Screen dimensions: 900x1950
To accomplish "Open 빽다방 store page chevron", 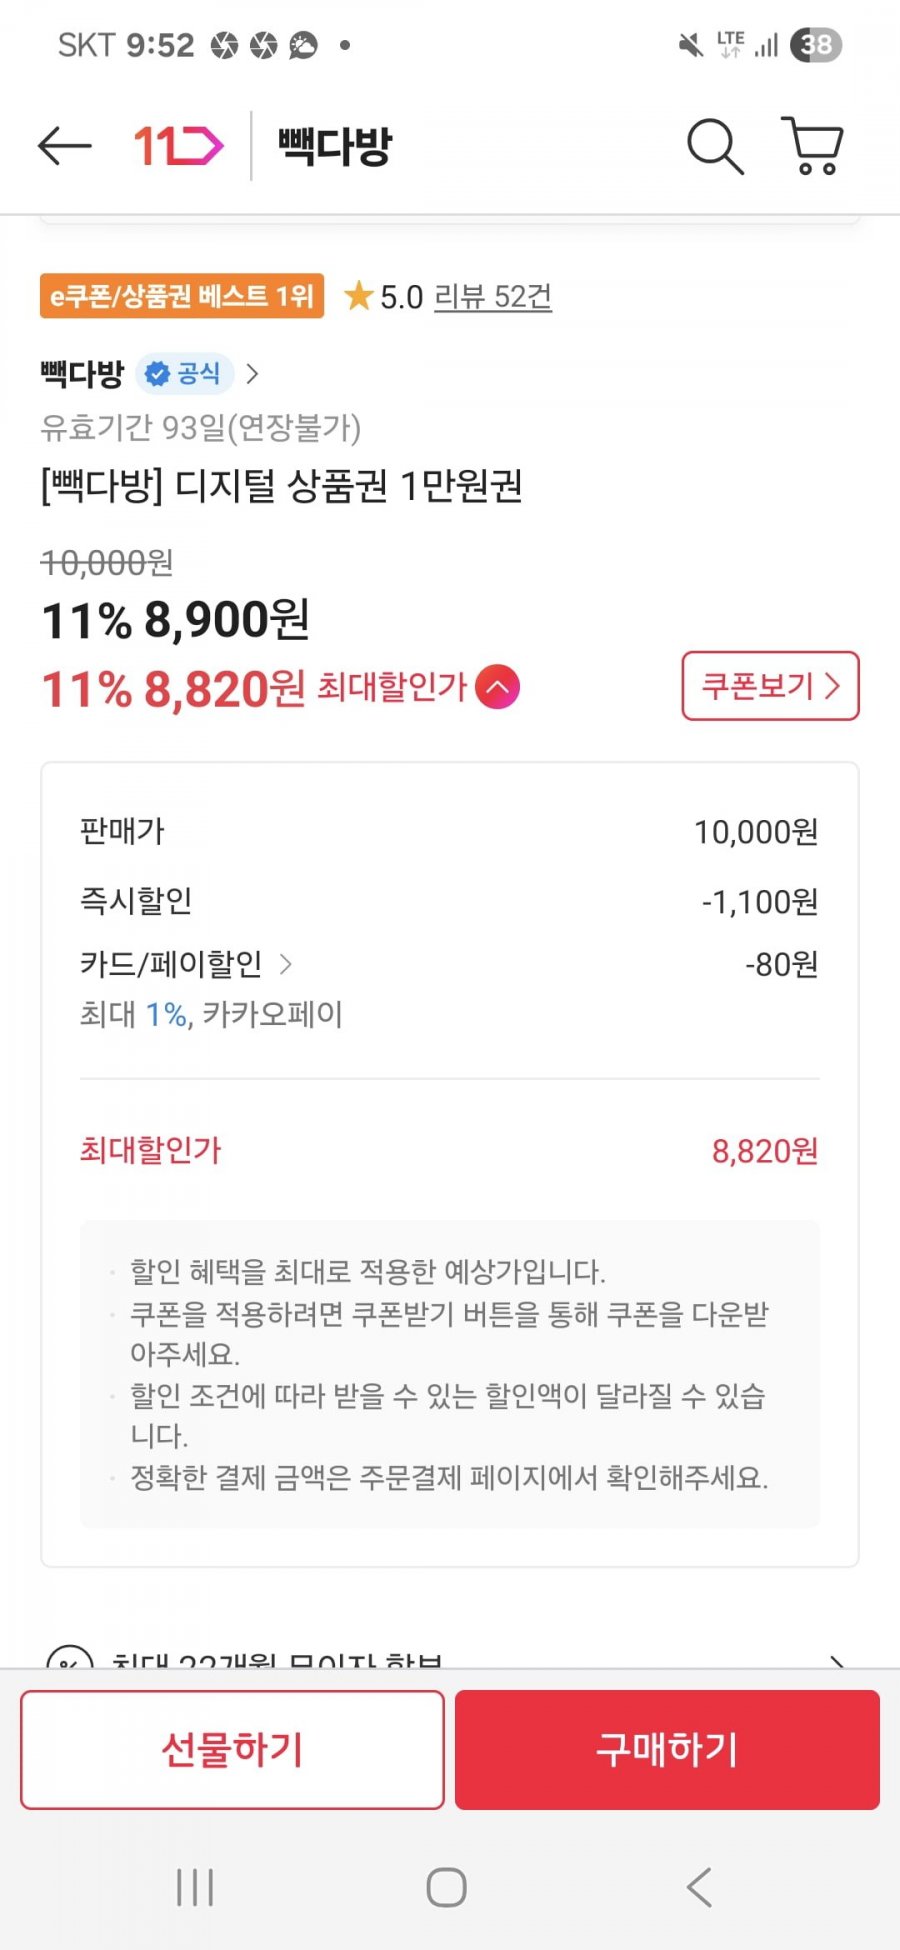I will pos(253,374).
